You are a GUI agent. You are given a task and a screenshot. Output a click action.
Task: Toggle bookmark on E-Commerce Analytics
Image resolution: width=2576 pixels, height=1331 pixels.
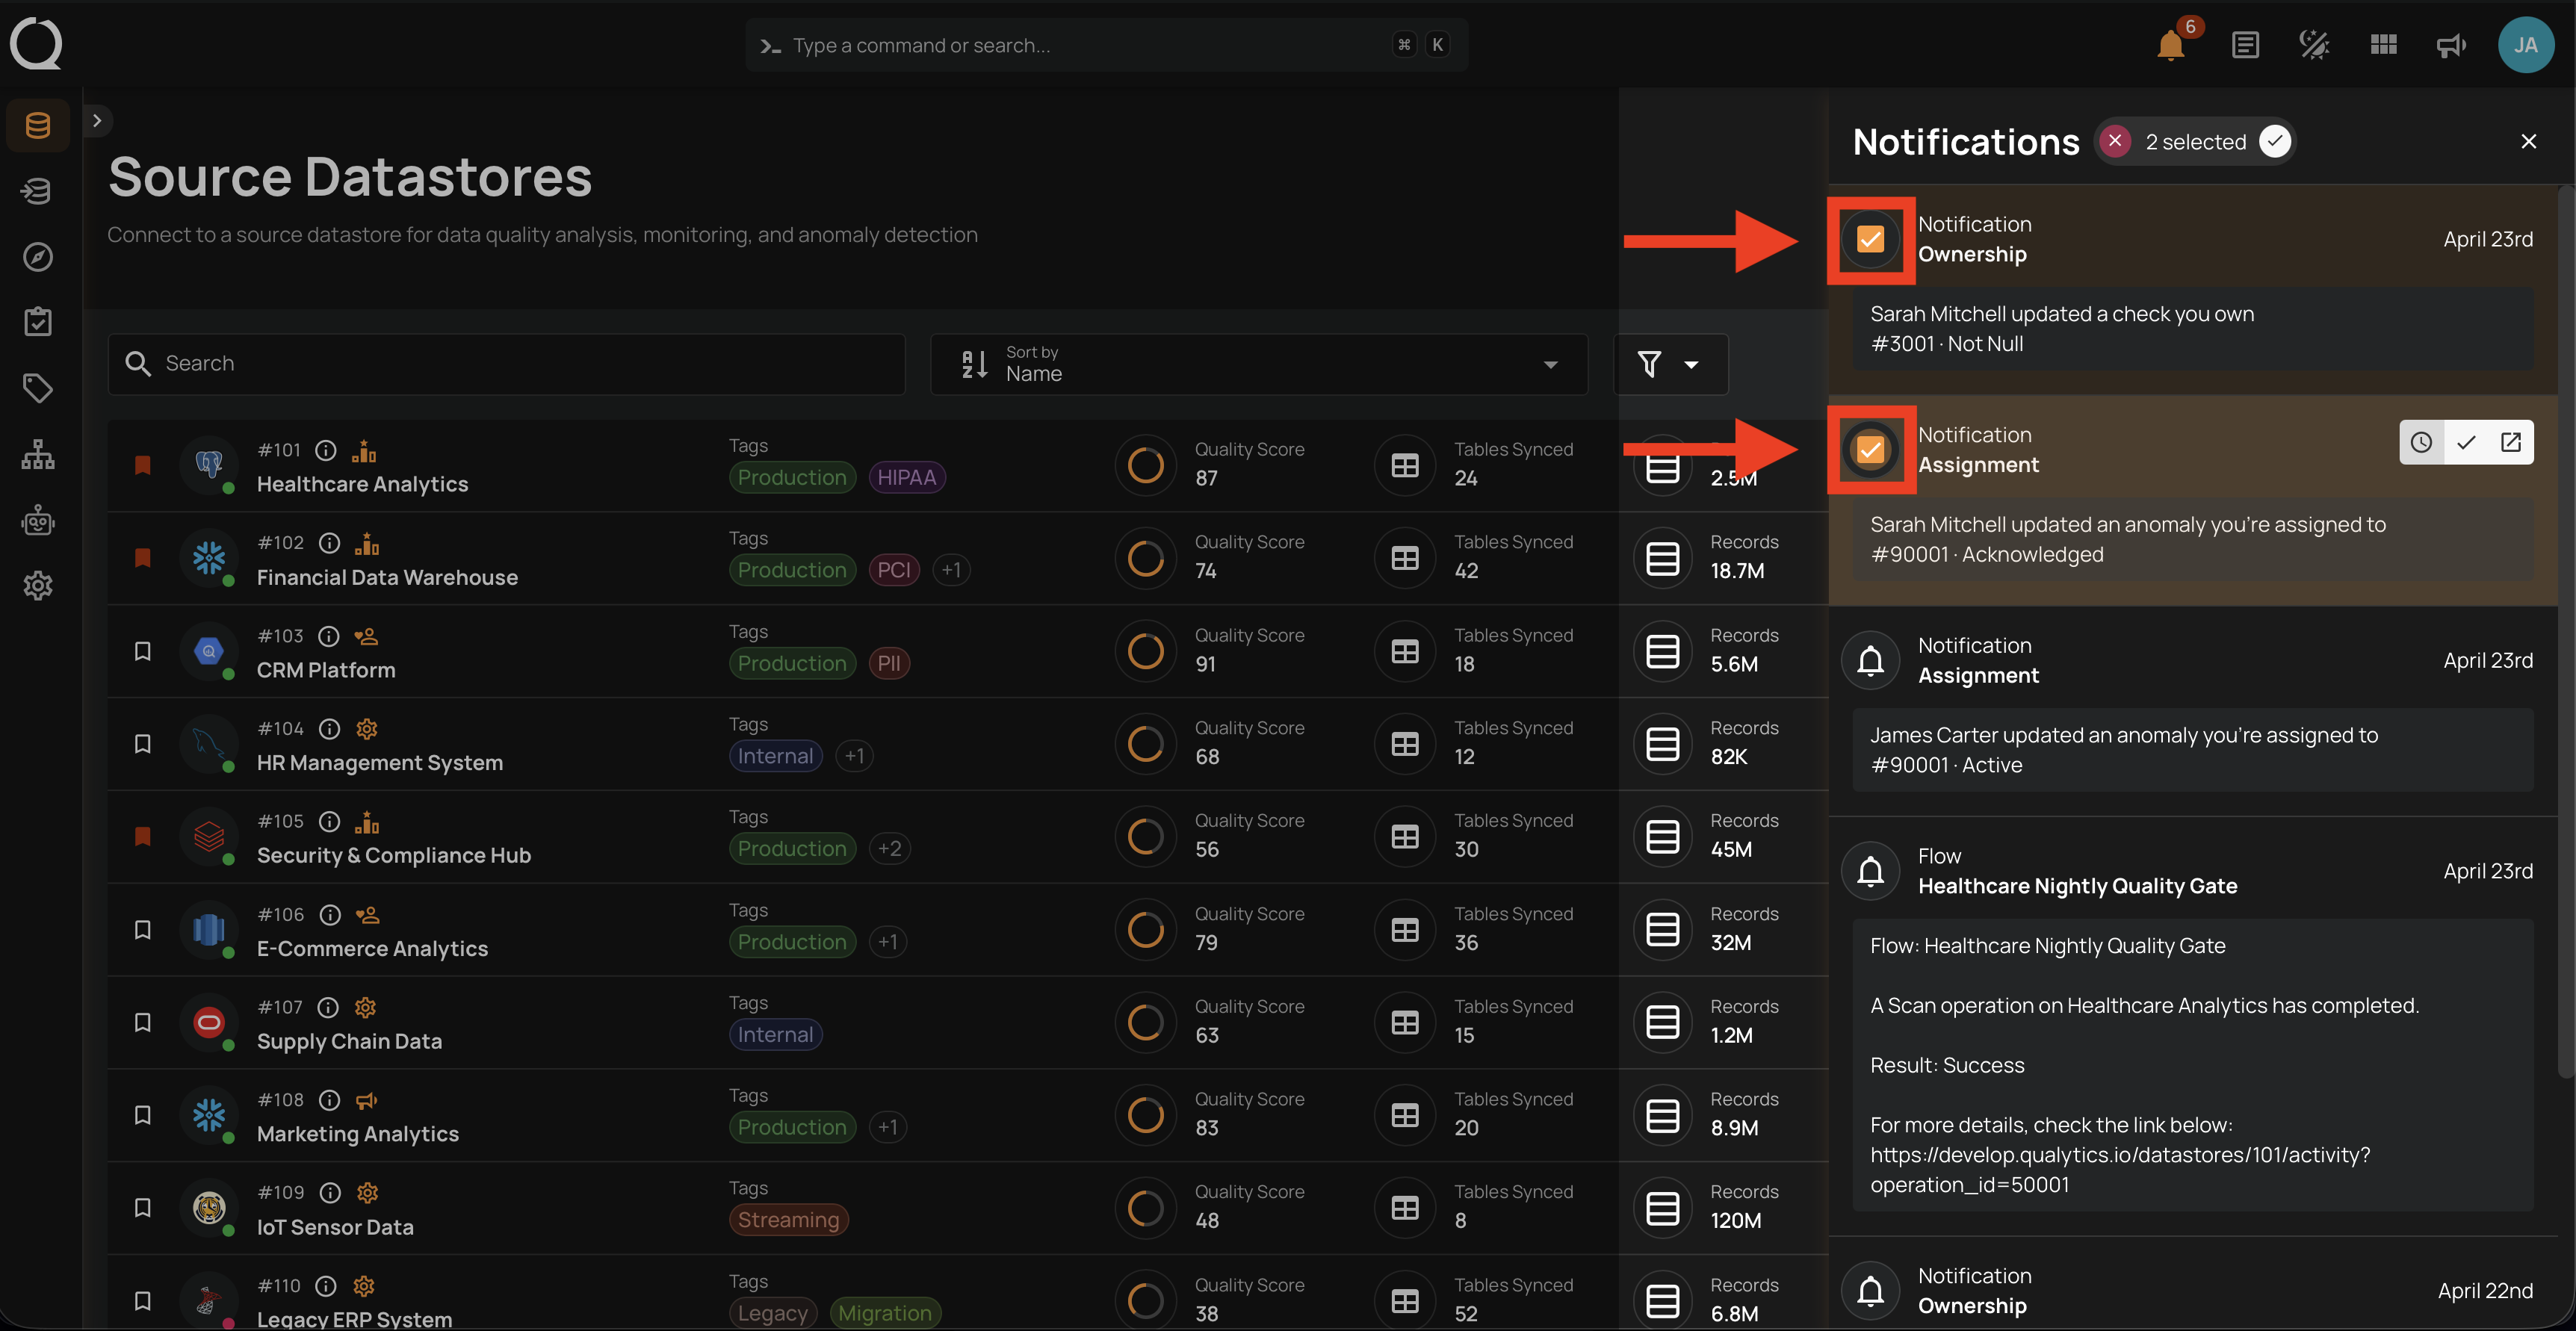point(143,929)
